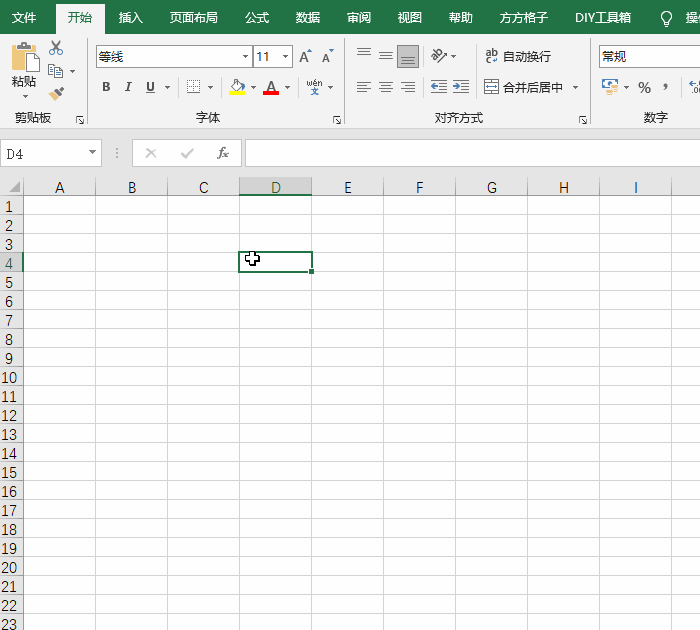The image size is (700, 630).
Task: Open the 常规 number format box
Action: pos(649,56)
